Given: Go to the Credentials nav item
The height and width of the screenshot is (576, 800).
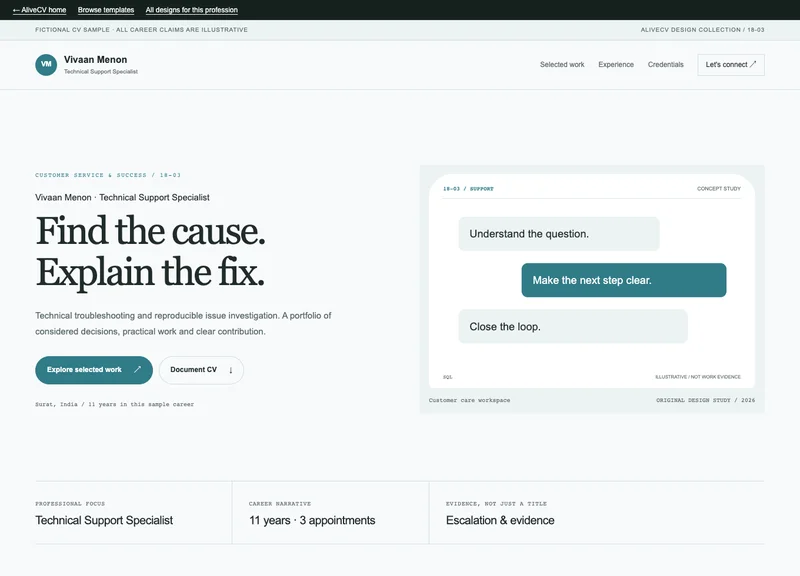Looking at the screenshot, I should tap(665, 65).
